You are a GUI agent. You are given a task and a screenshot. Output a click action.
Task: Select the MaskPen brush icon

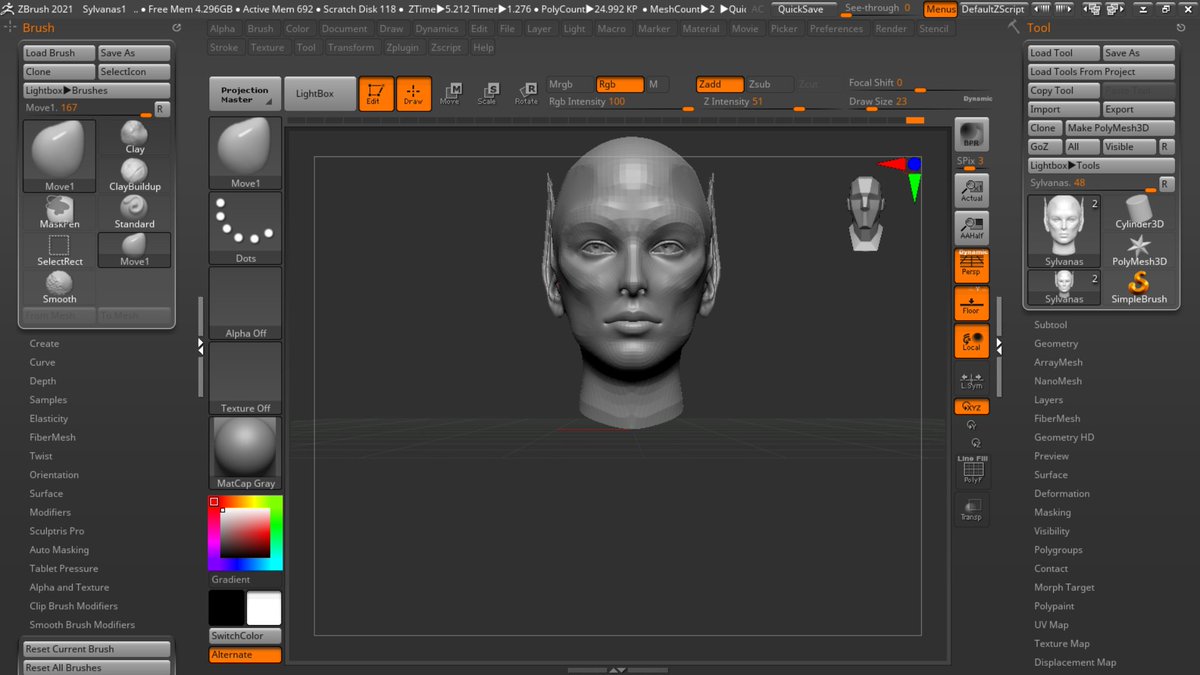[x=59, y=212]
